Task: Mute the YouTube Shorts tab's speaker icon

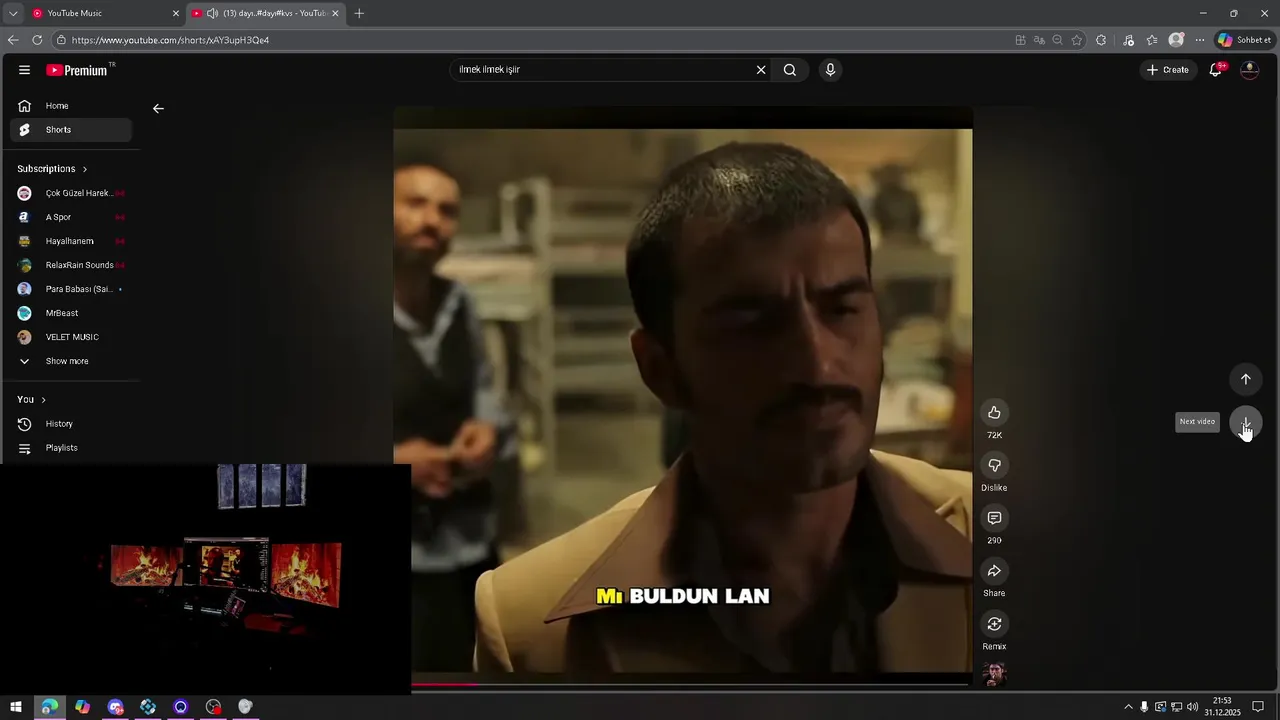Action: (x=212, y=13)
